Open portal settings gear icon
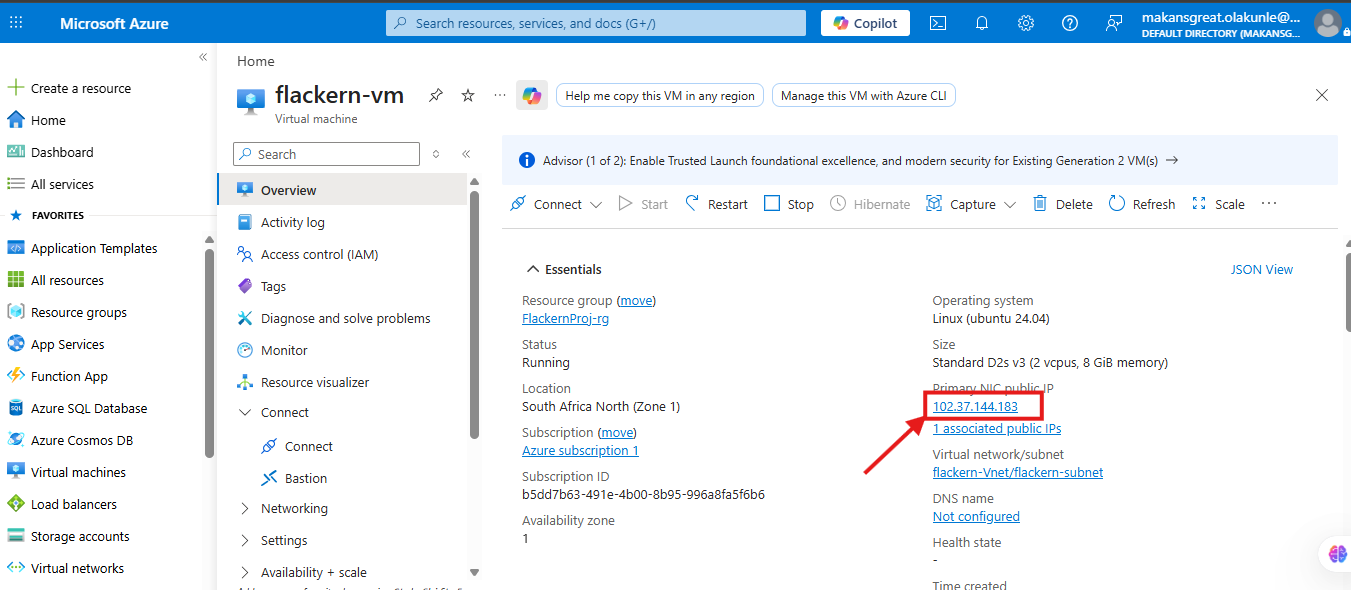1351x590 pixels. coord(1026,23)
